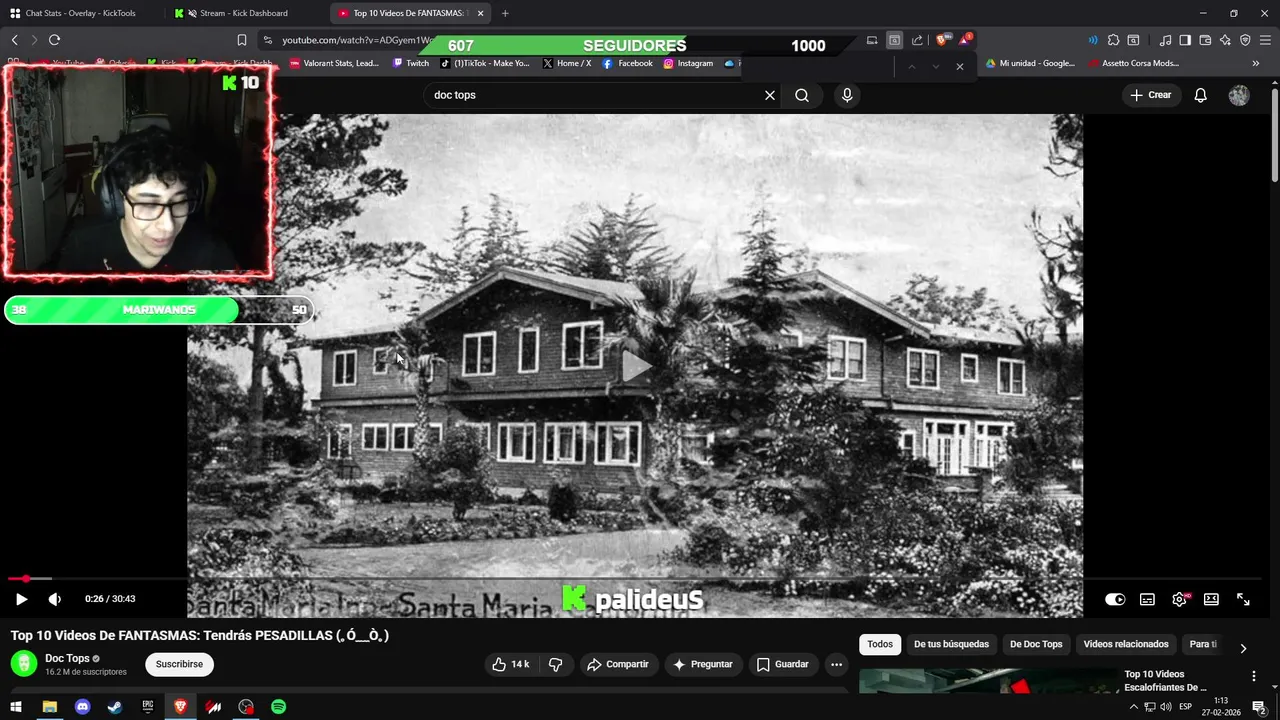Run the YouTube search magnifier
This screenshot has height=720, width=1280.
click(802, 95)
